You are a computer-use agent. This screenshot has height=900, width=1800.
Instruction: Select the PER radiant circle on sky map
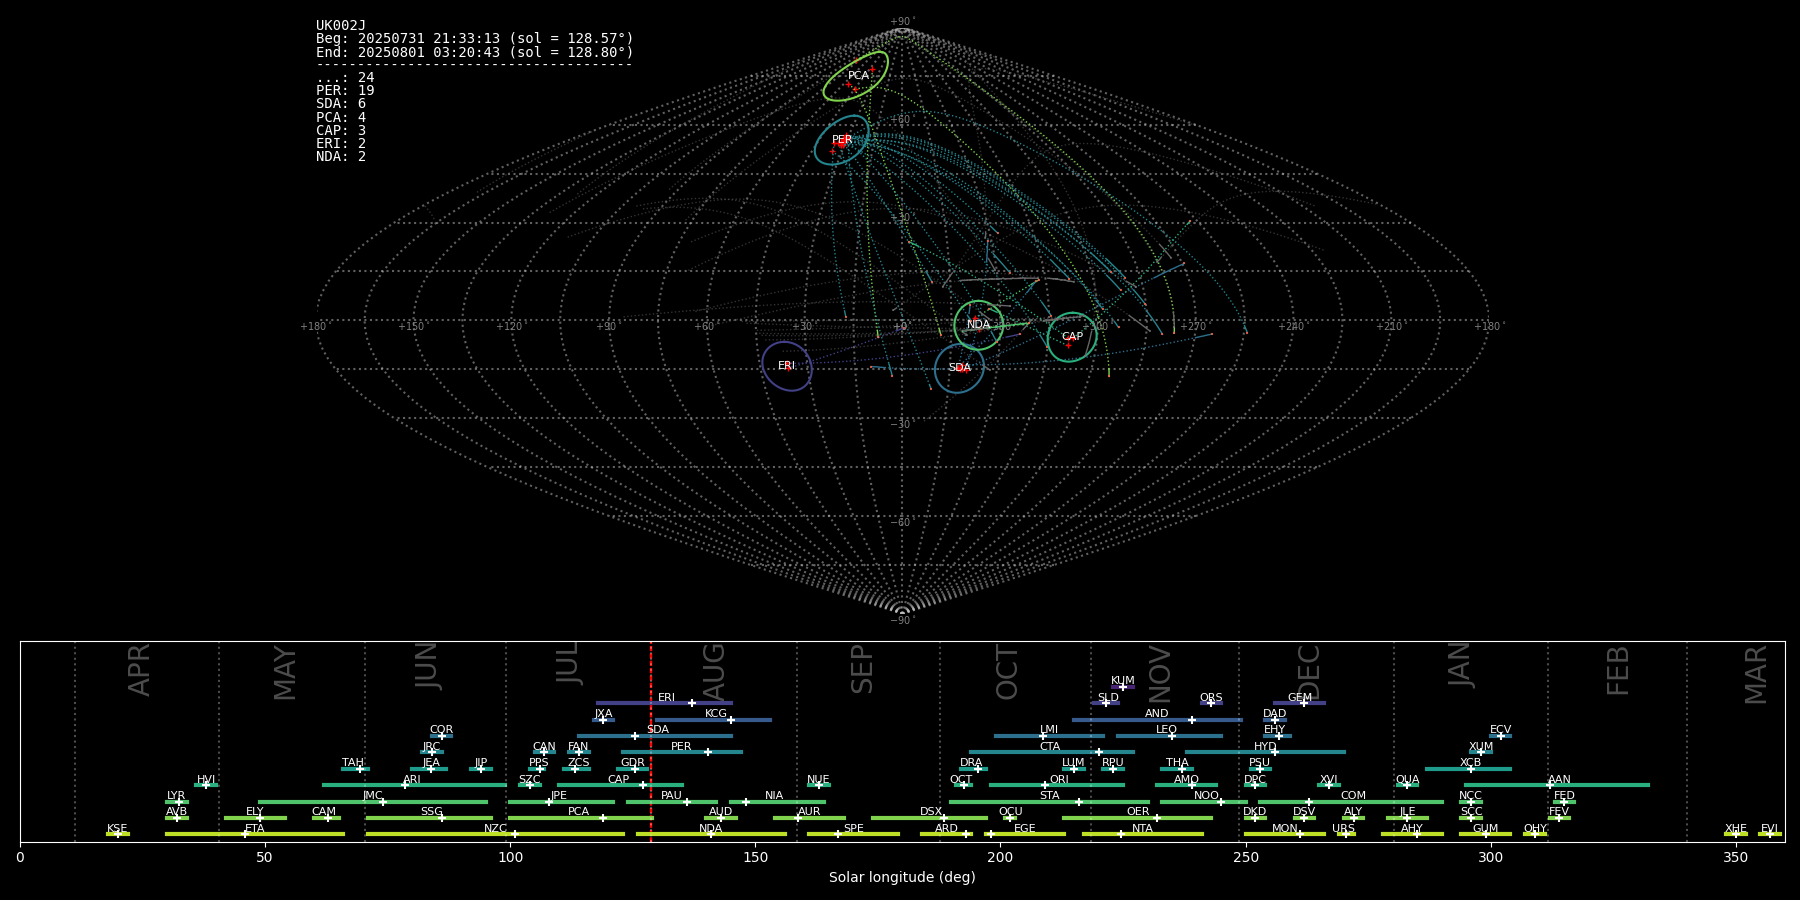pos(842,140)
